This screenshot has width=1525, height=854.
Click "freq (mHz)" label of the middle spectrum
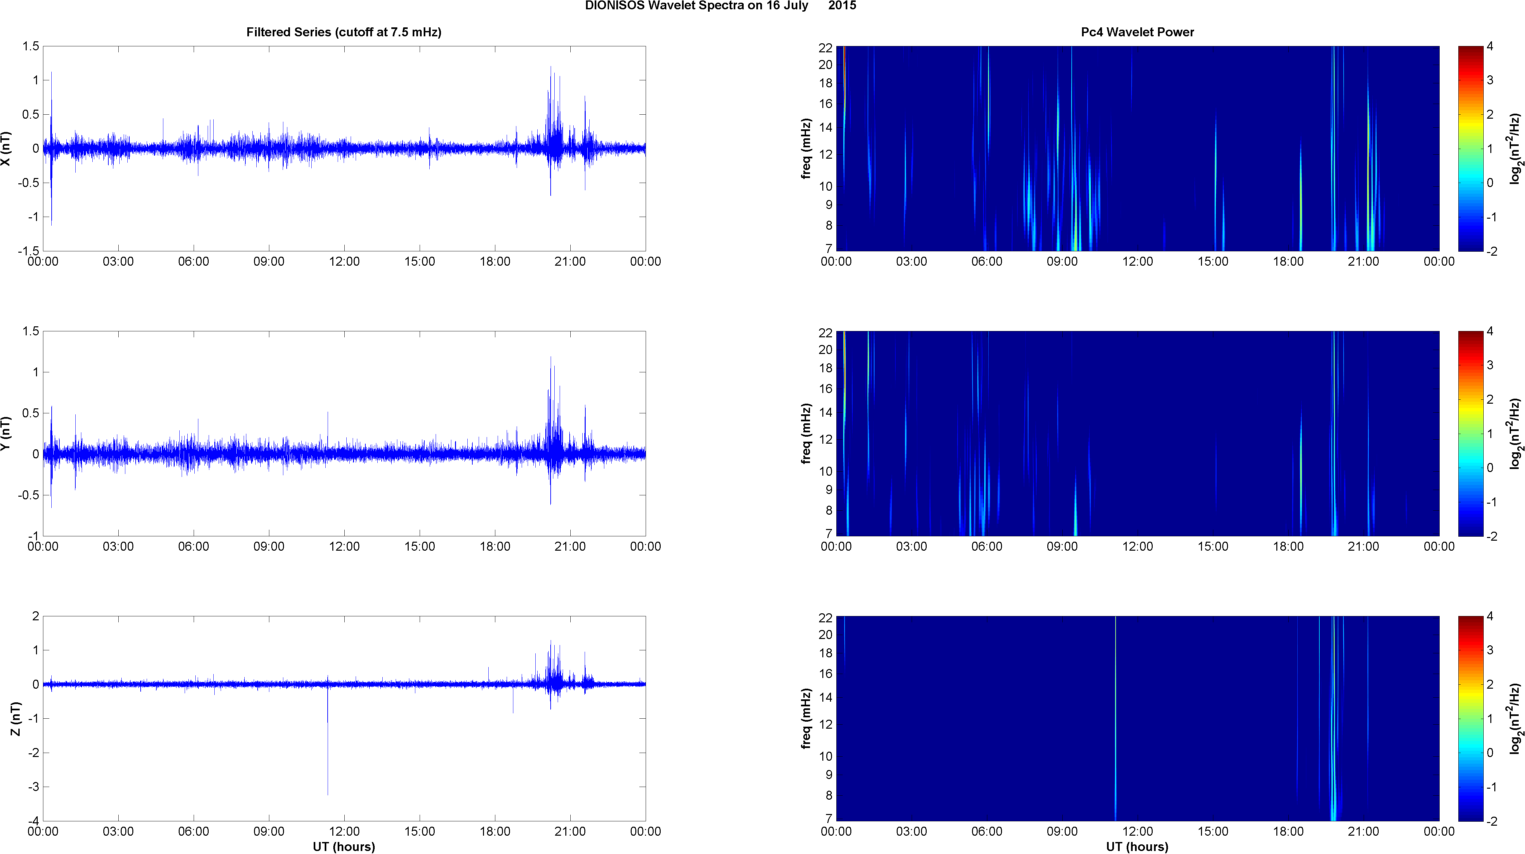coord(806,433)
